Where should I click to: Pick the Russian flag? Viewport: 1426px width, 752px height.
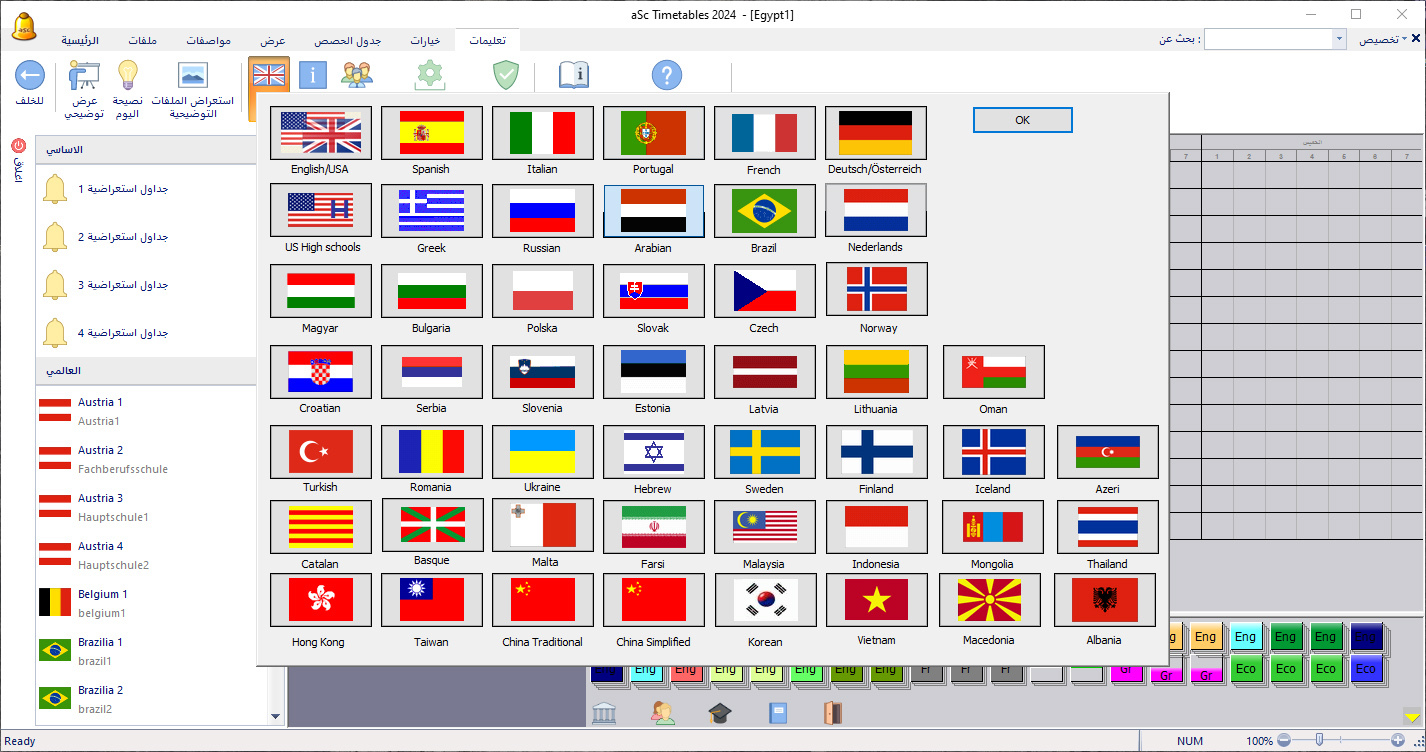click(543, 210)
